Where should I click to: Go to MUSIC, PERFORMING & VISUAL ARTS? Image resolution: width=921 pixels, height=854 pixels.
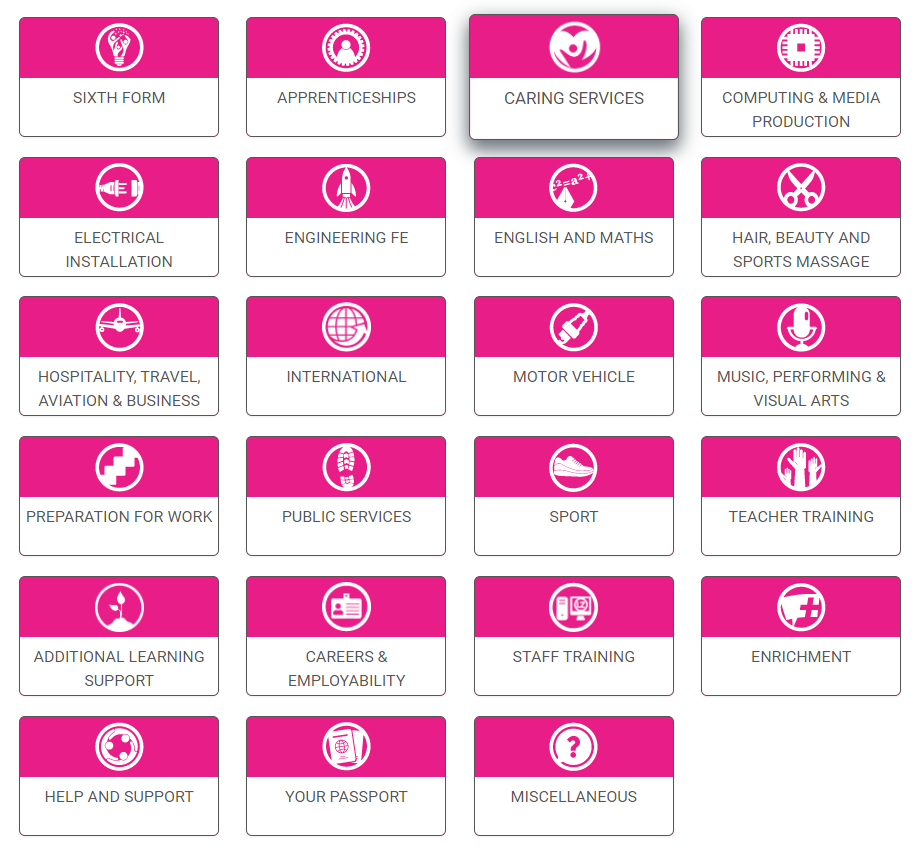point(801,389)
